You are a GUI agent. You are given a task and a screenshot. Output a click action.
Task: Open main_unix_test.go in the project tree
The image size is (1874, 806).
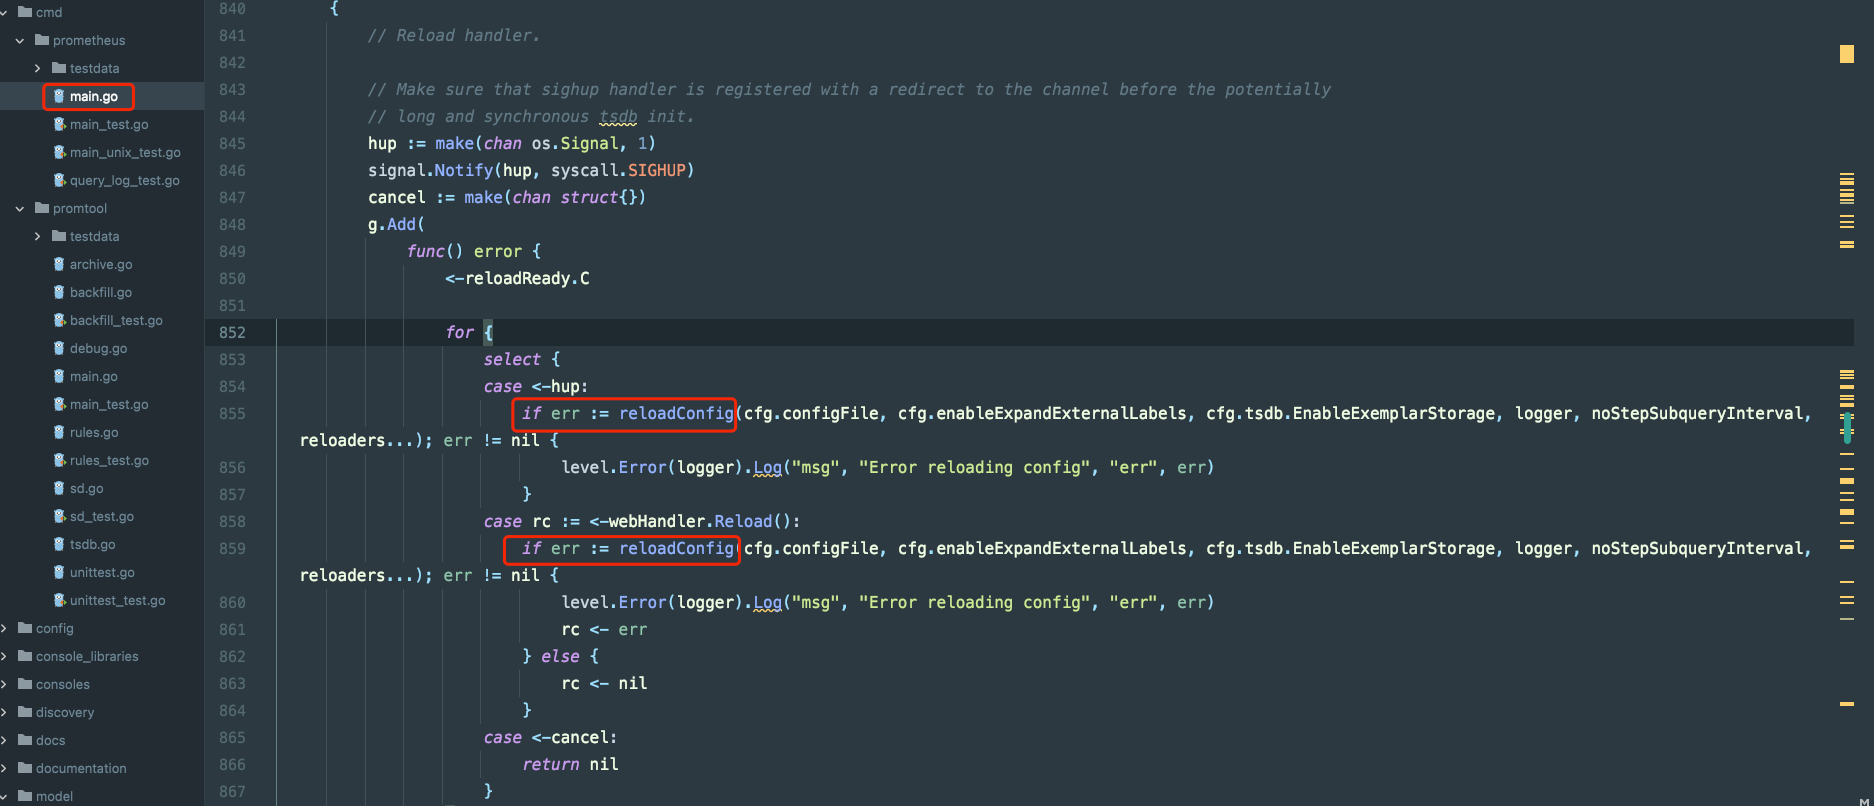[x=124, y=152]
